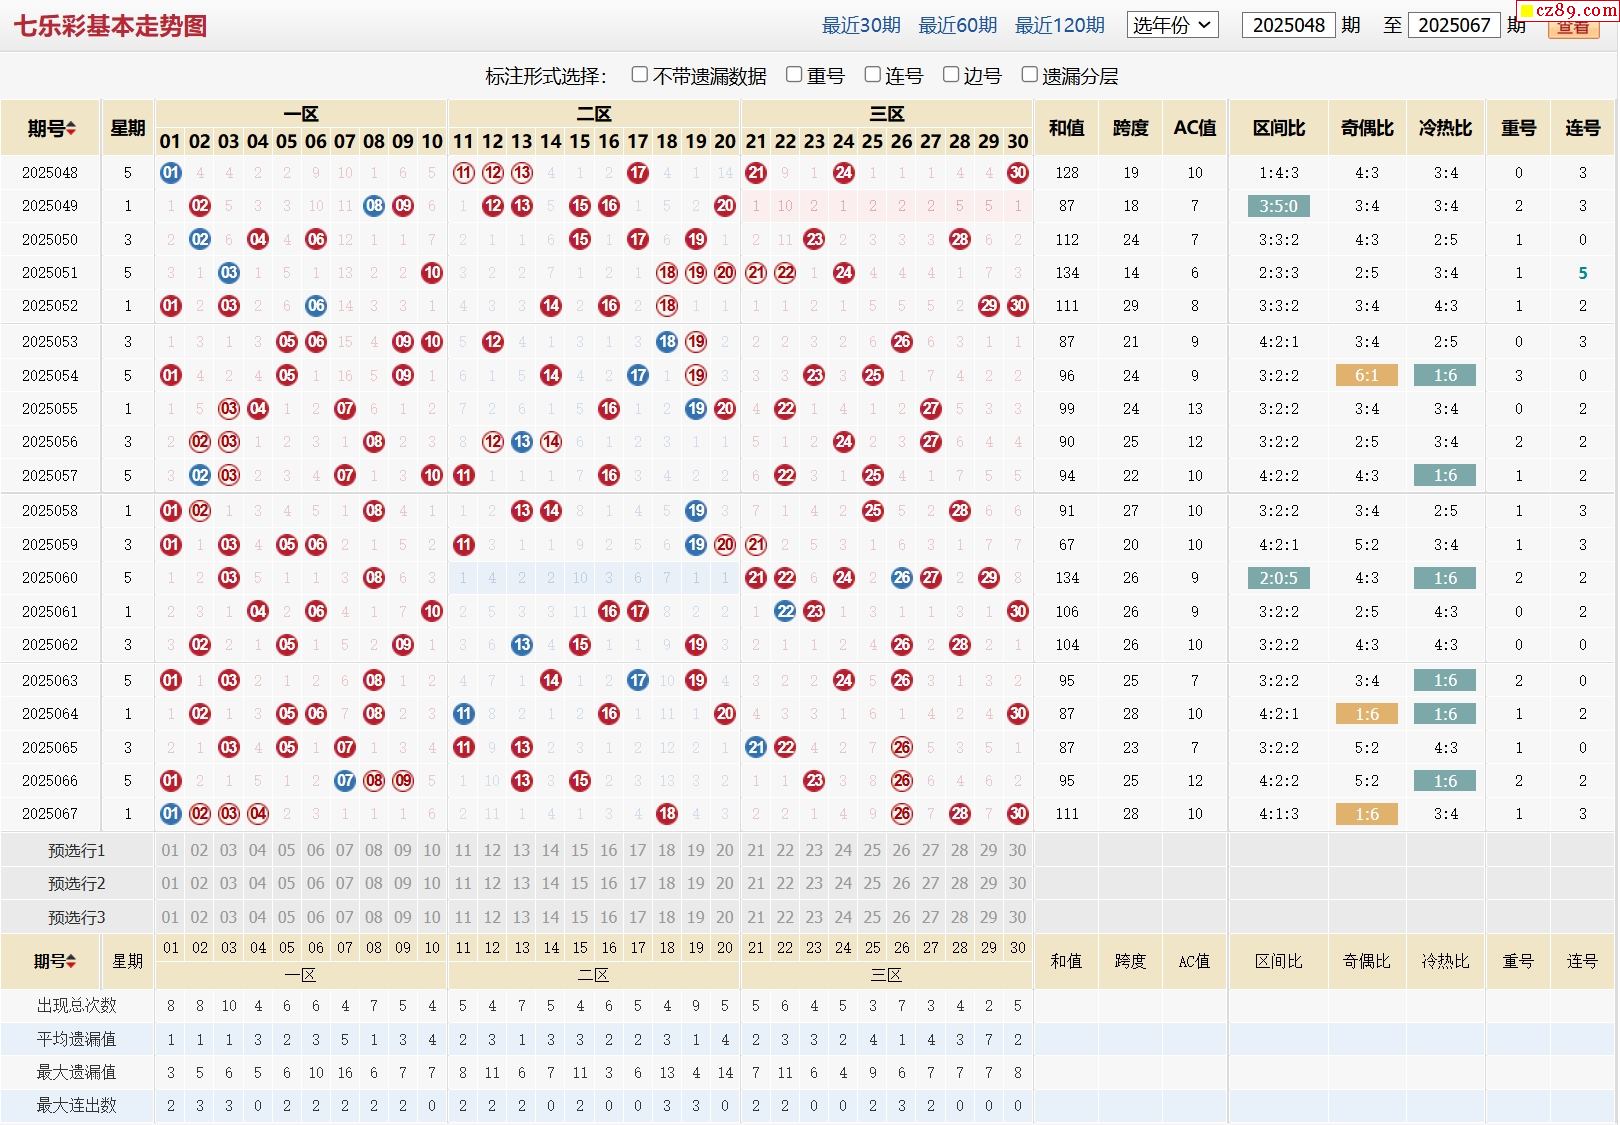Screen dimensions: 1620x1125
Task: Select row label 2025055
Action: (50, 409)
